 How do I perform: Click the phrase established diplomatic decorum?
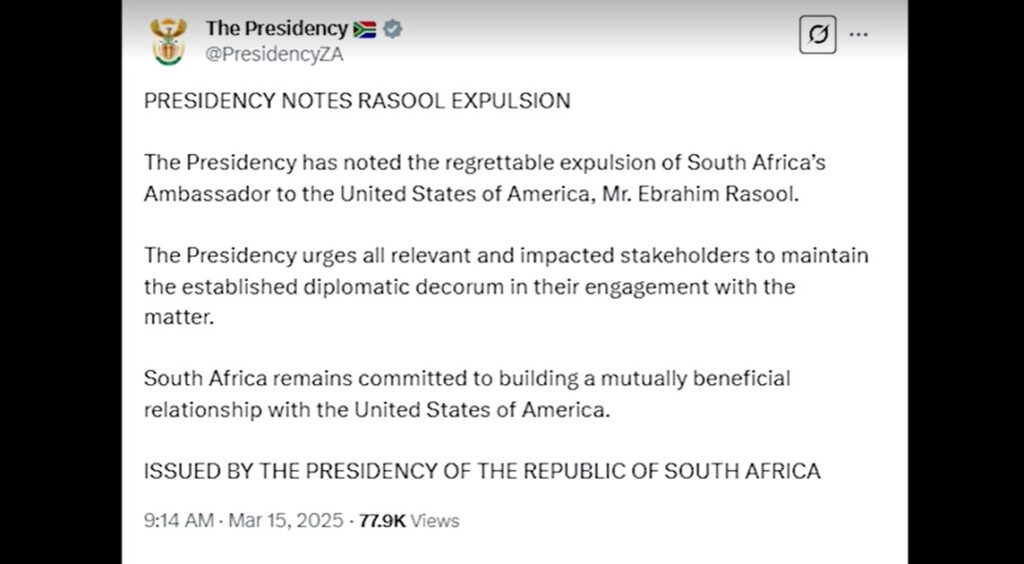tap(317, 287)
